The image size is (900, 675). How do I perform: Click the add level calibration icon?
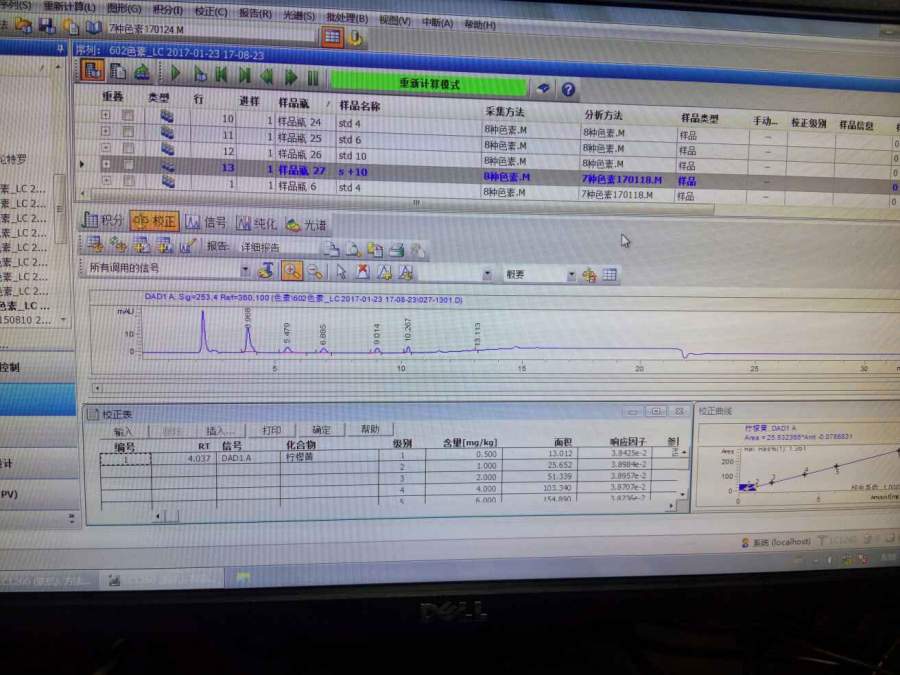pyautogui.click(x=141, y=246)
